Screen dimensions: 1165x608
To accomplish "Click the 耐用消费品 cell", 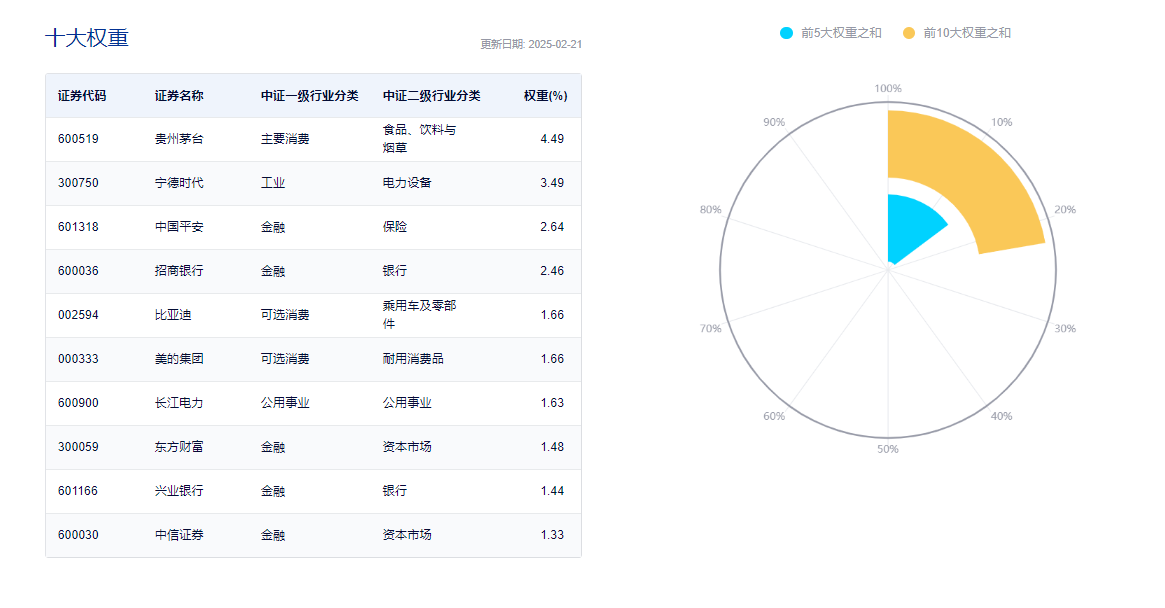I will pos(413,359).
